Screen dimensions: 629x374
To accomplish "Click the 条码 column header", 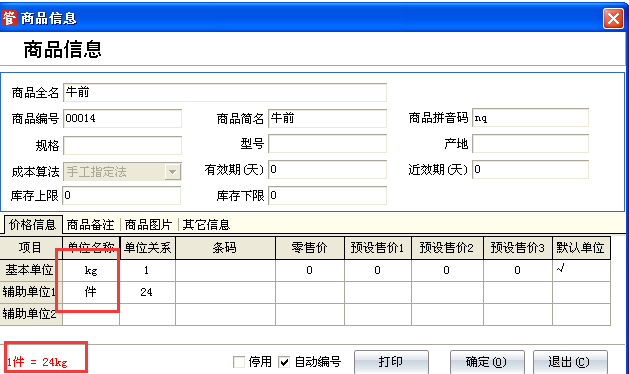I will [x=225, y=248].
